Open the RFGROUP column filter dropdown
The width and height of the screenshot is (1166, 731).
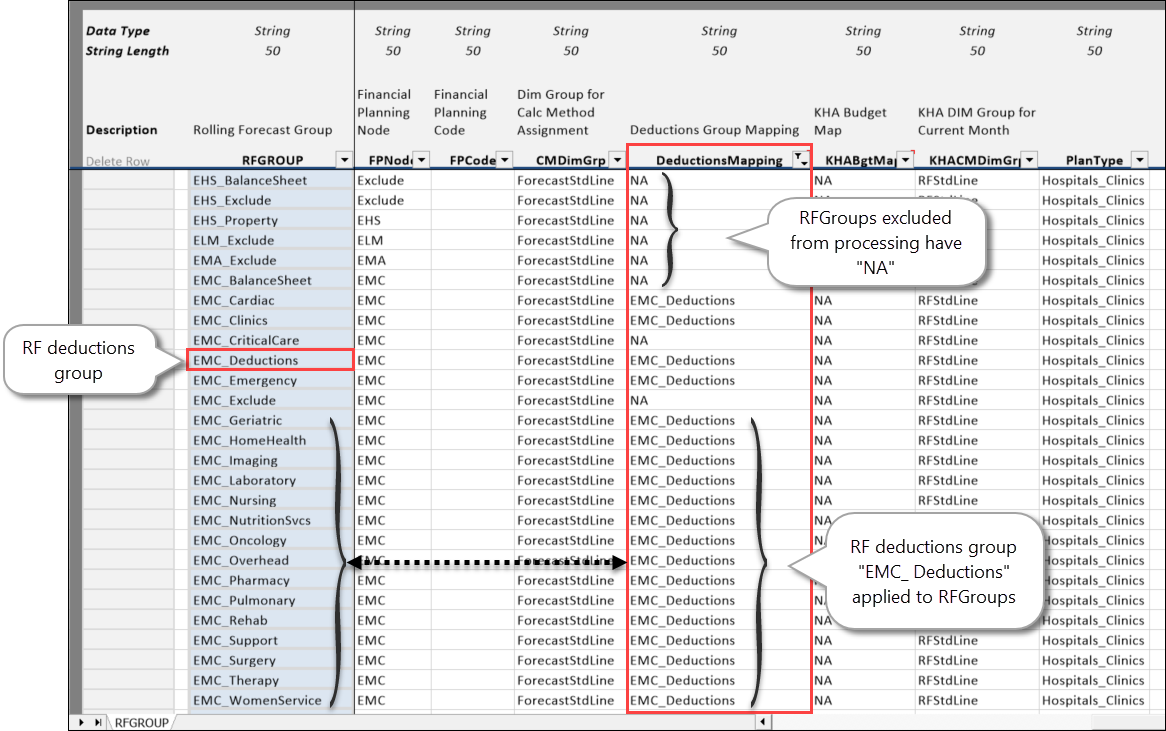[x=344, y=160]
